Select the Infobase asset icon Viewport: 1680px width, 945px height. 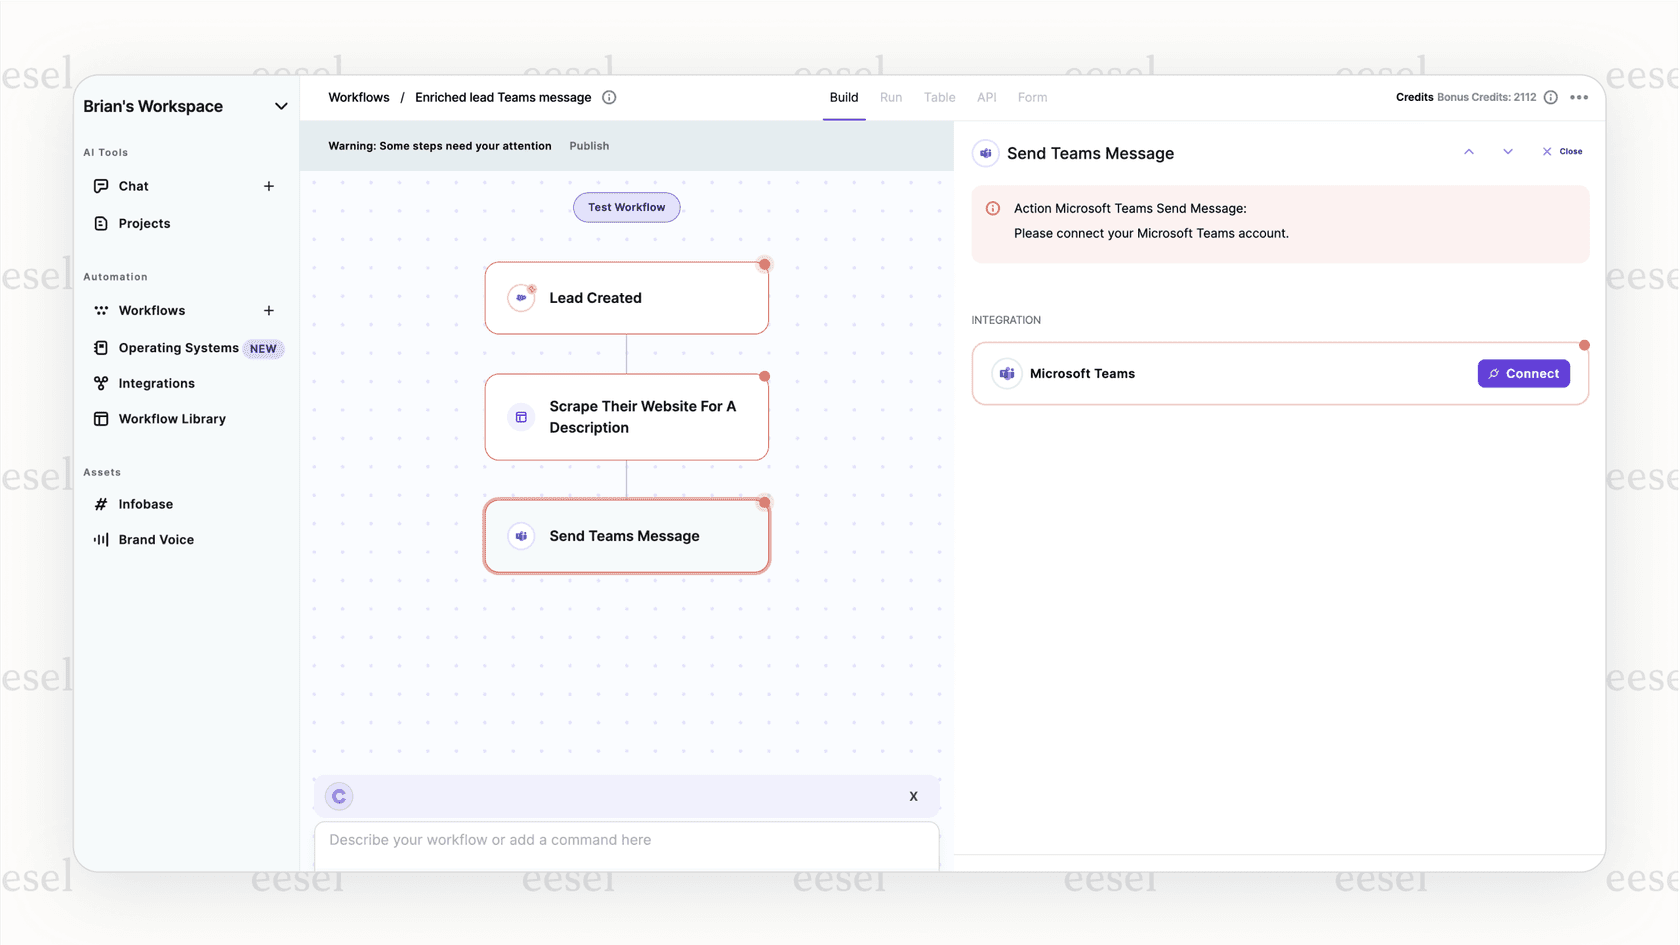[101, 504]
